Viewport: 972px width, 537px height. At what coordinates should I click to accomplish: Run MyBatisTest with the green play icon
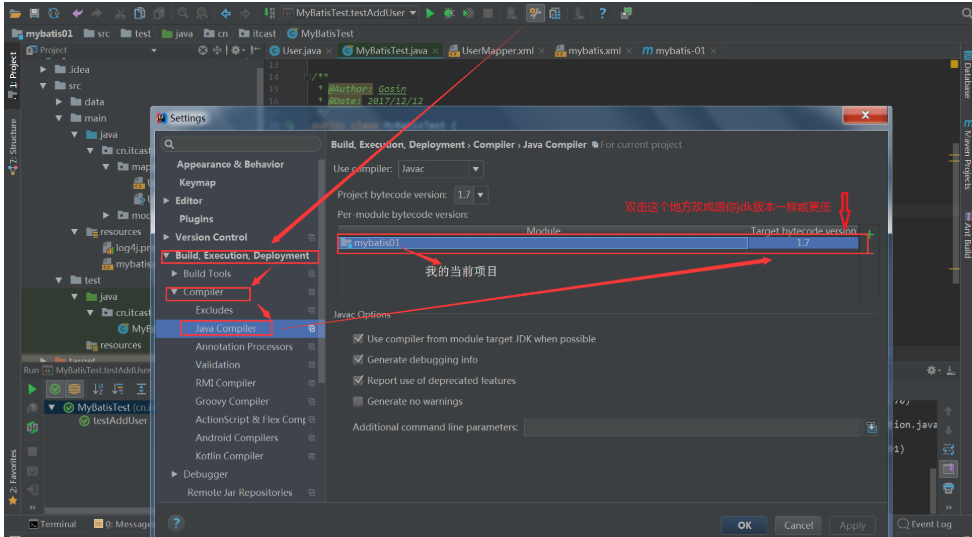tap(430, 13)
